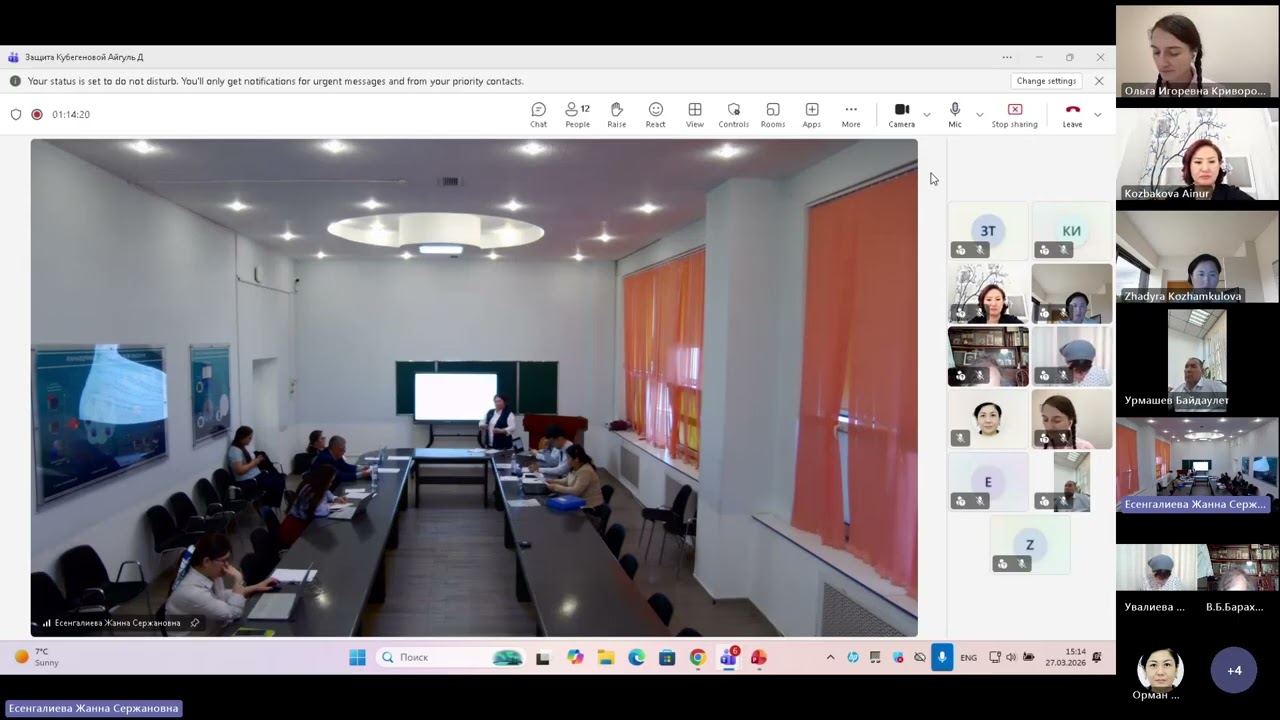Select the ЗТ participant tile
This screenshot has width=1280, height=720.
tap(988, 231)
